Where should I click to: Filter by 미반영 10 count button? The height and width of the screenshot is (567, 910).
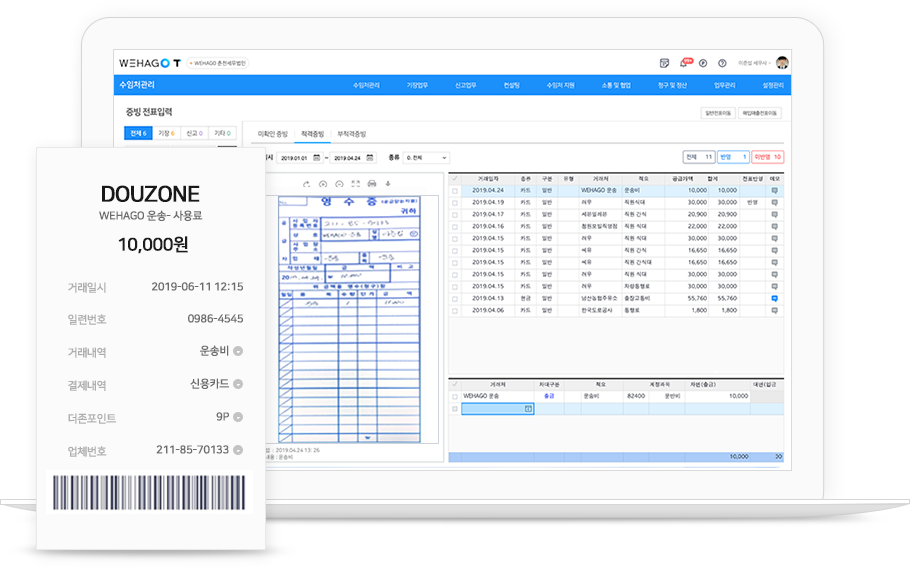768,157
